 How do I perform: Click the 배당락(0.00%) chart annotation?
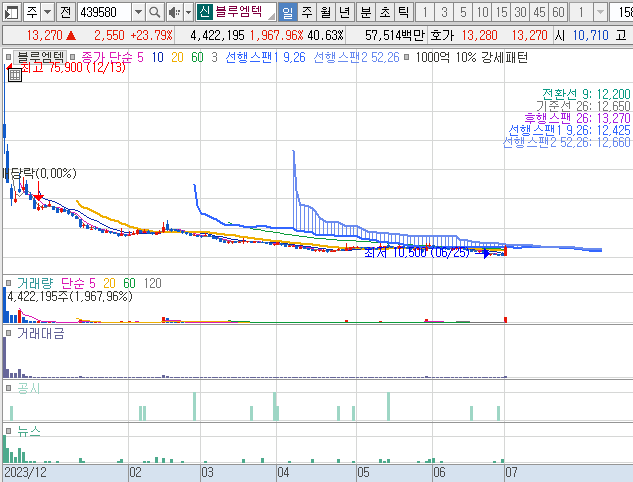pyautogui.click(x=40, y=174)
